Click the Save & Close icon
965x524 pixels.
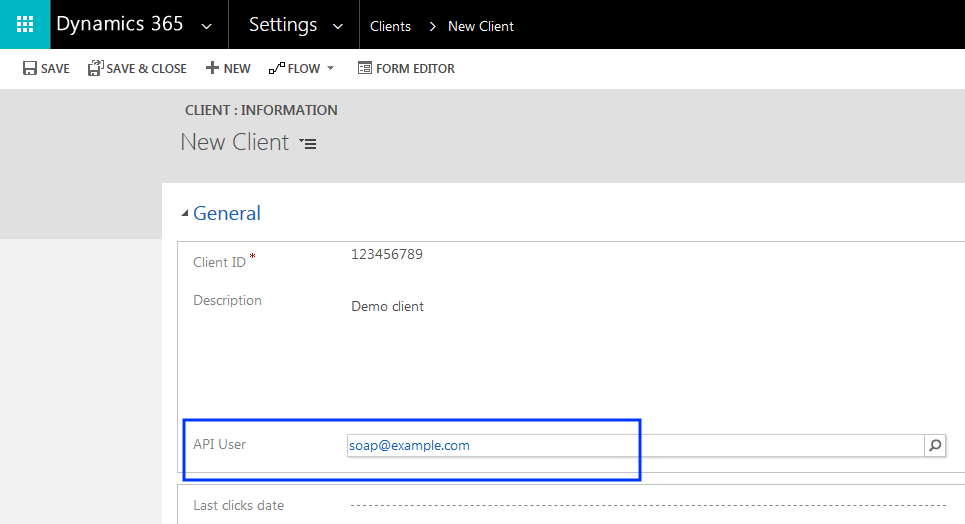pos(95,69)
